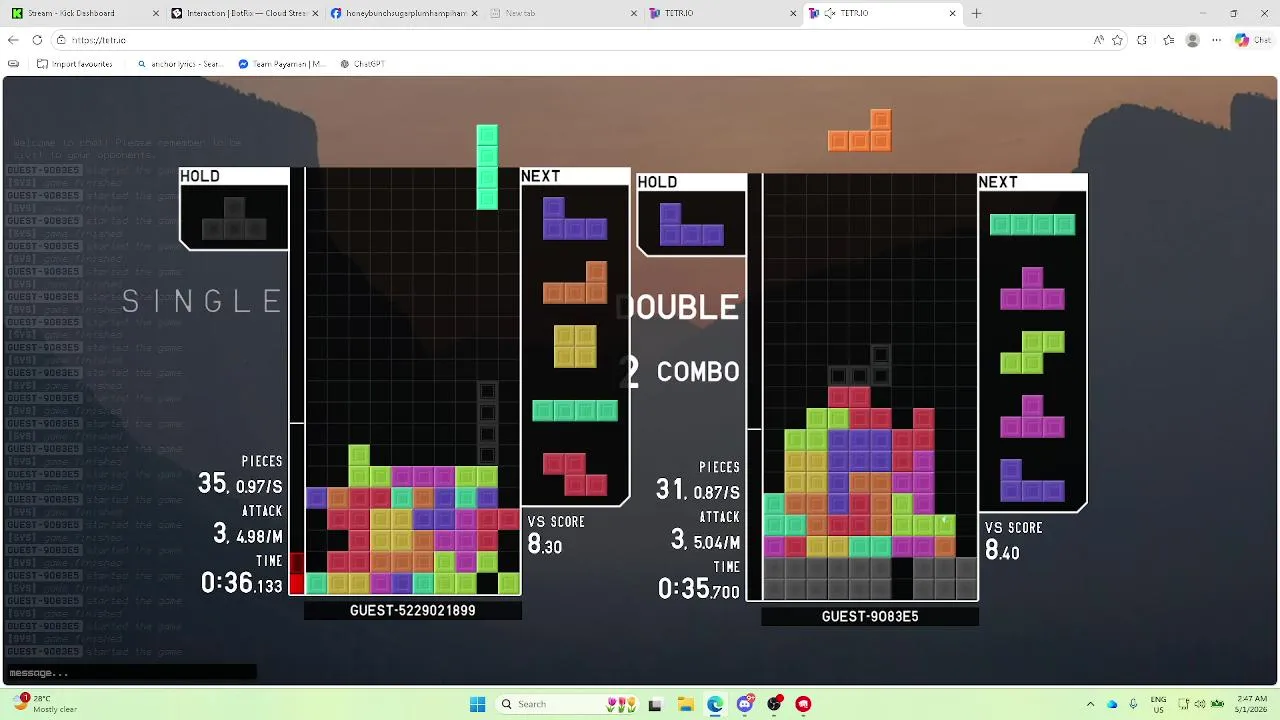Click the left VS SCORE value 8.30
Image resolution: width=1280 pixels, height=720 pixels.
[x=545, y=545]
